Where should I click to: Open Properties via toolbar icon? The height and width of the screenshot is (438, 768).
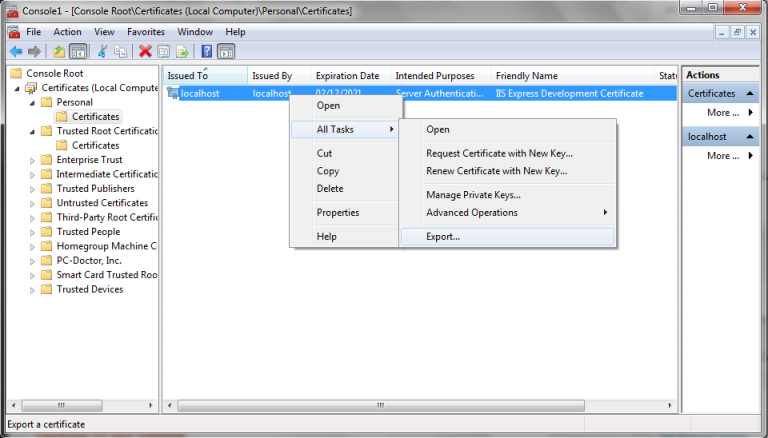coord(164,51)
